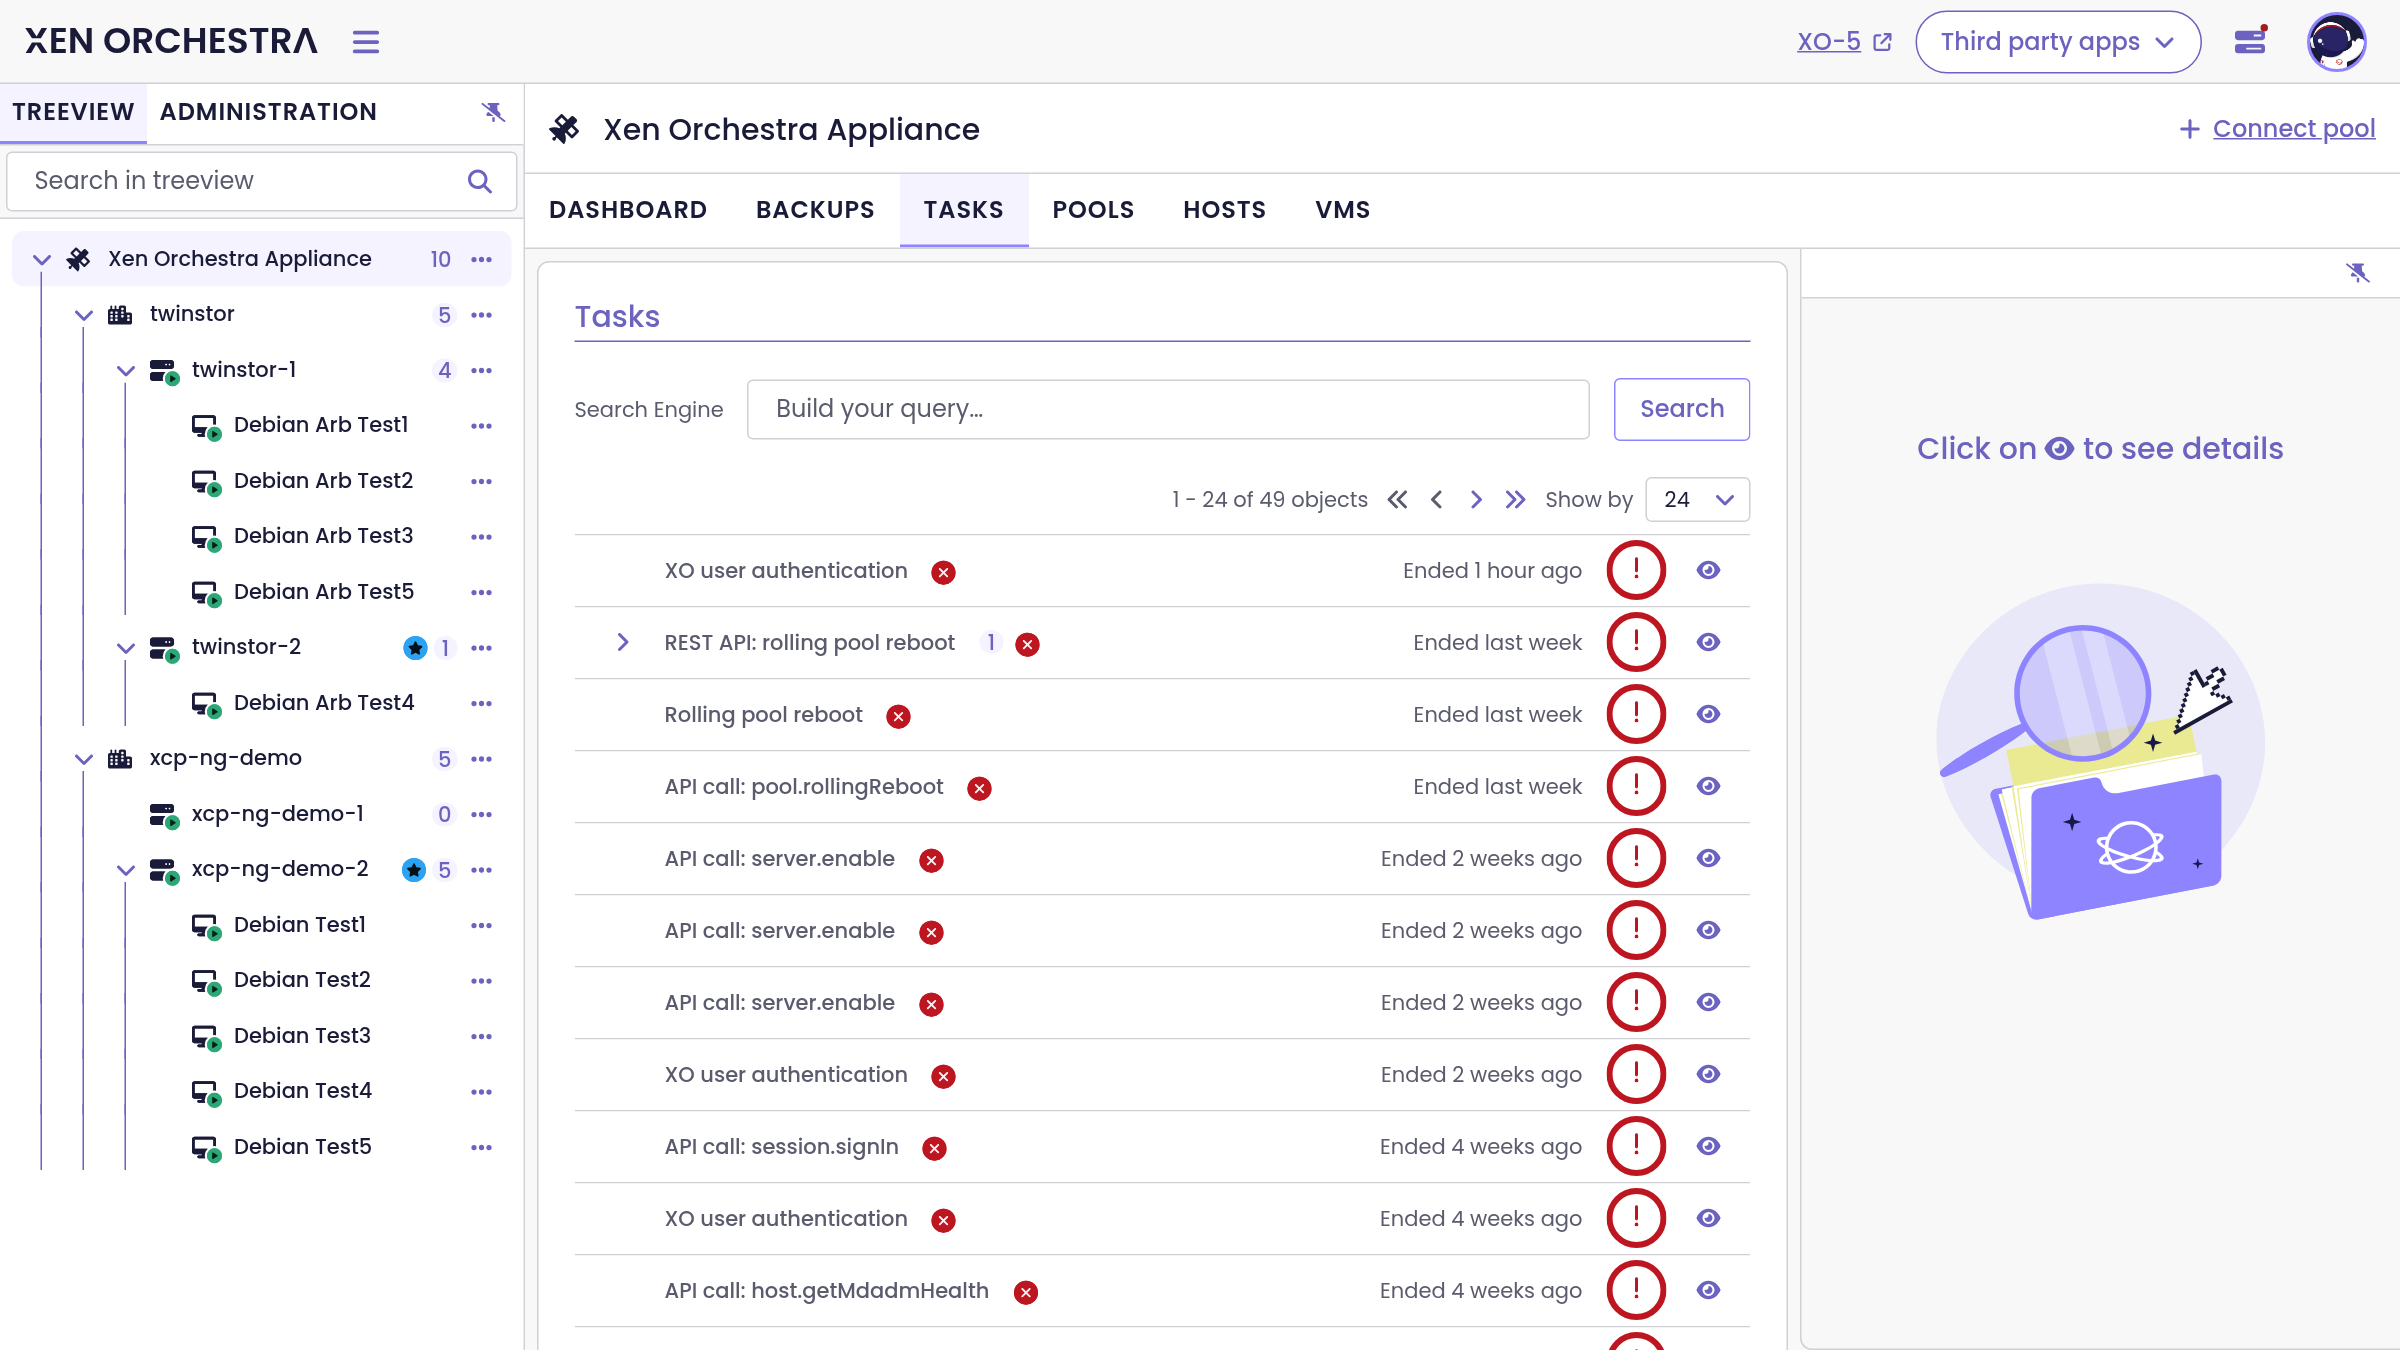Select xcp-ng-demo-1 host in the tree
This screenshot has height=1350, width=2400.
pos(277,814)
